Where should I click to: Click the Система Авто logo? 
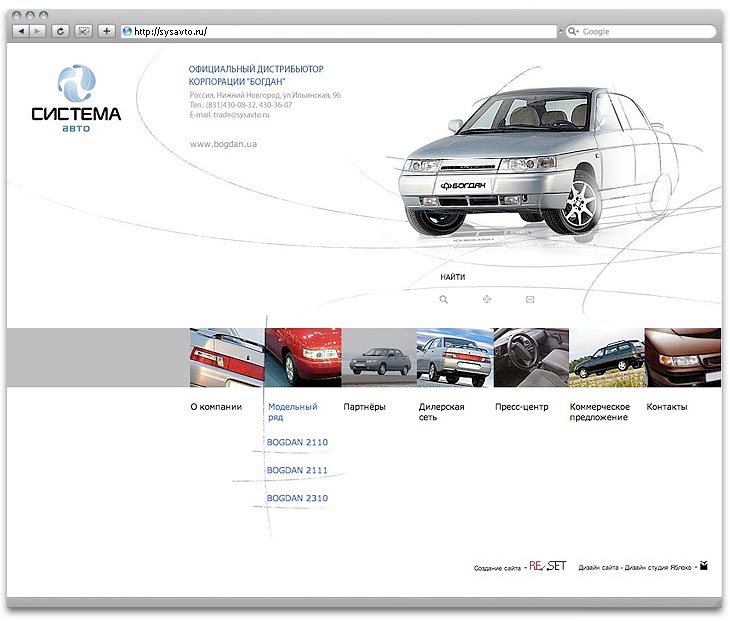(76, 98)
